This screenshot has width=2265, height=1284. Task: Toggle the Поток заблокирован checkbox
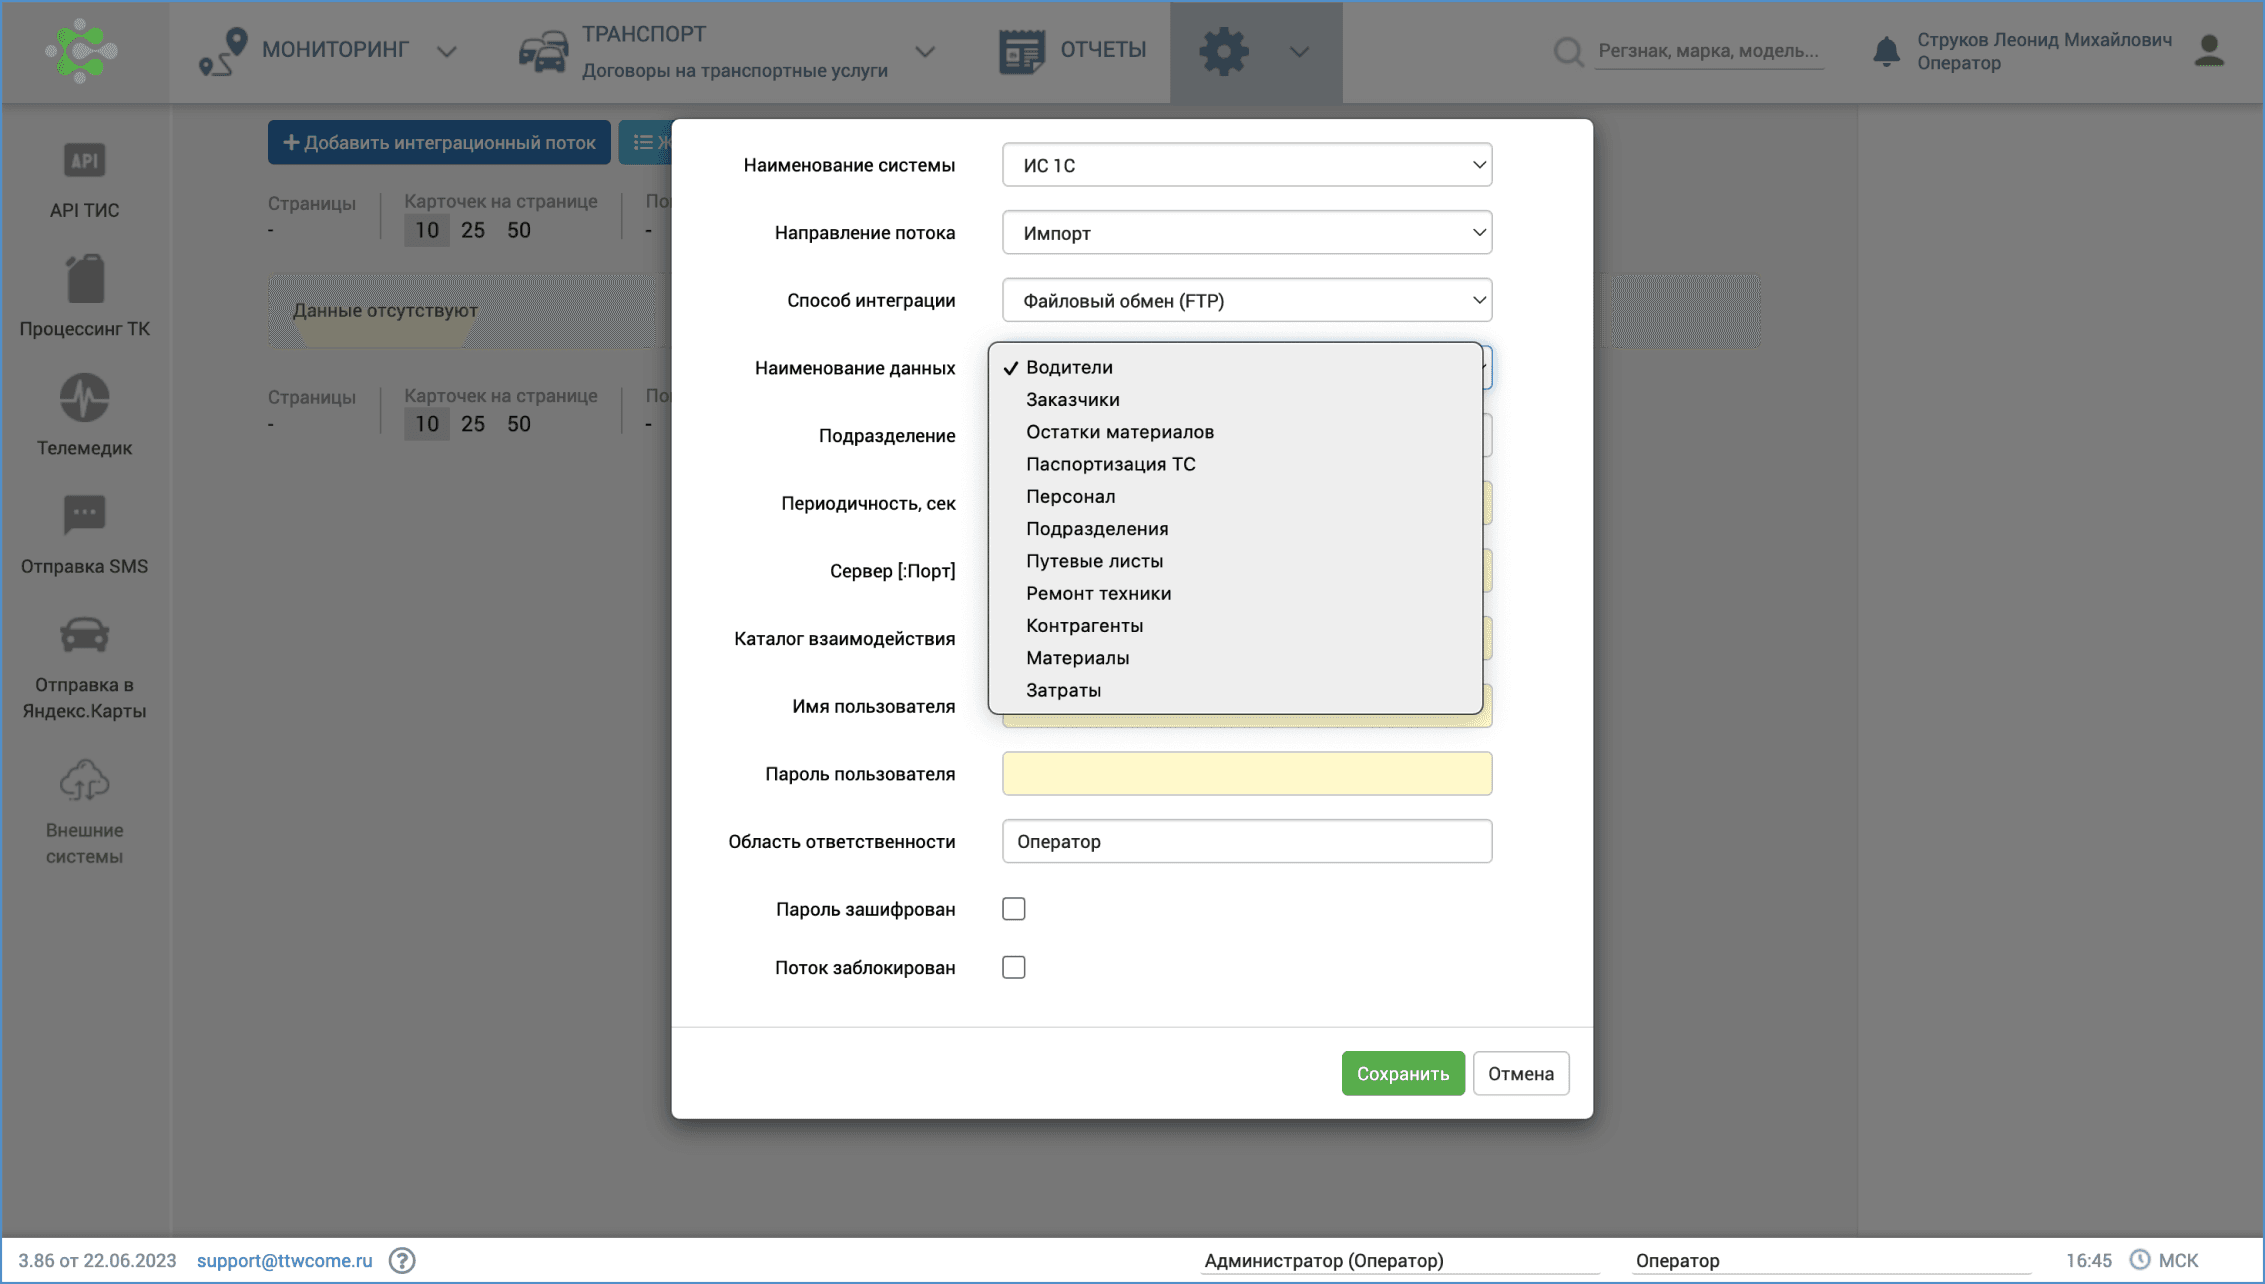1014,967
